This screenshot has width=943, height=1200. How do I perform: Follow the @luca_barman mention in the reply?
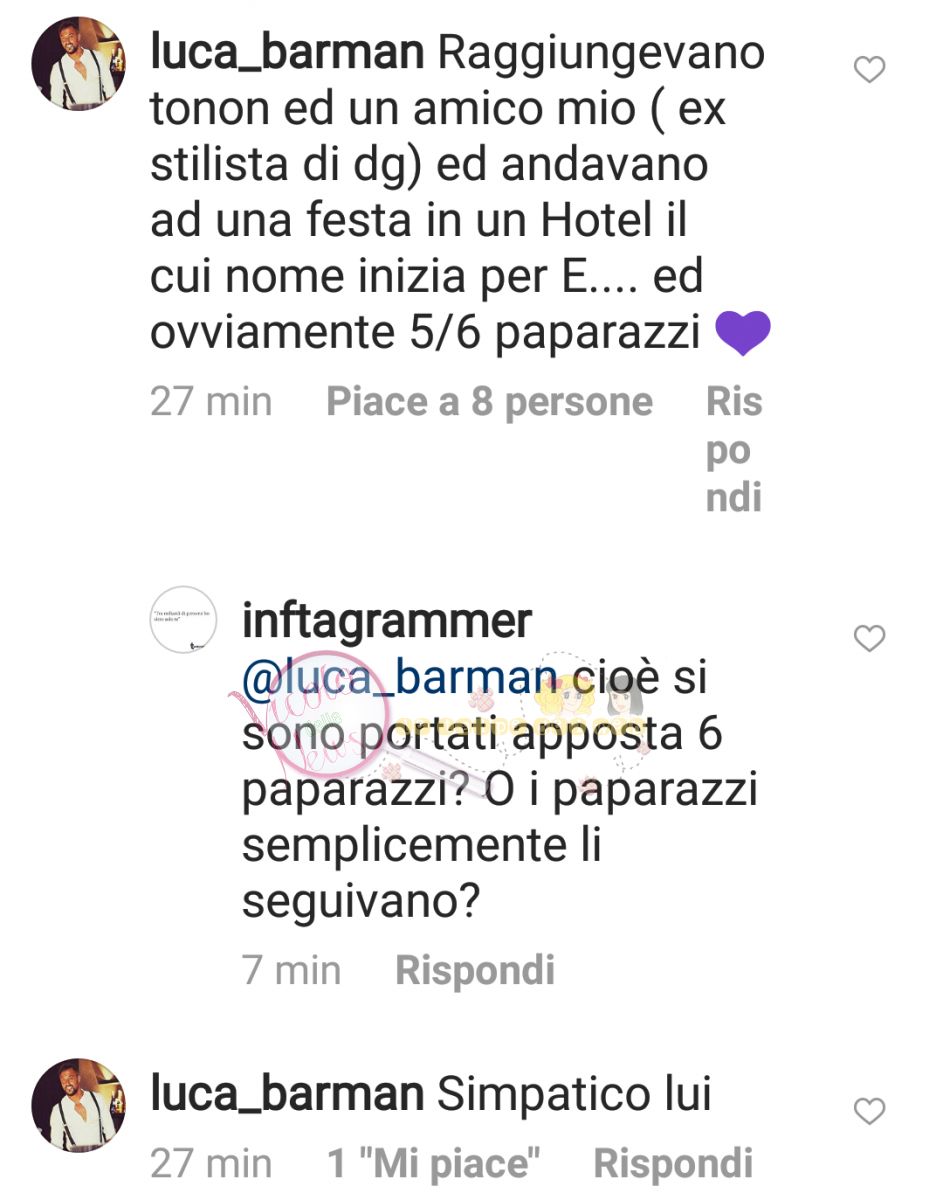pos(398,678)
